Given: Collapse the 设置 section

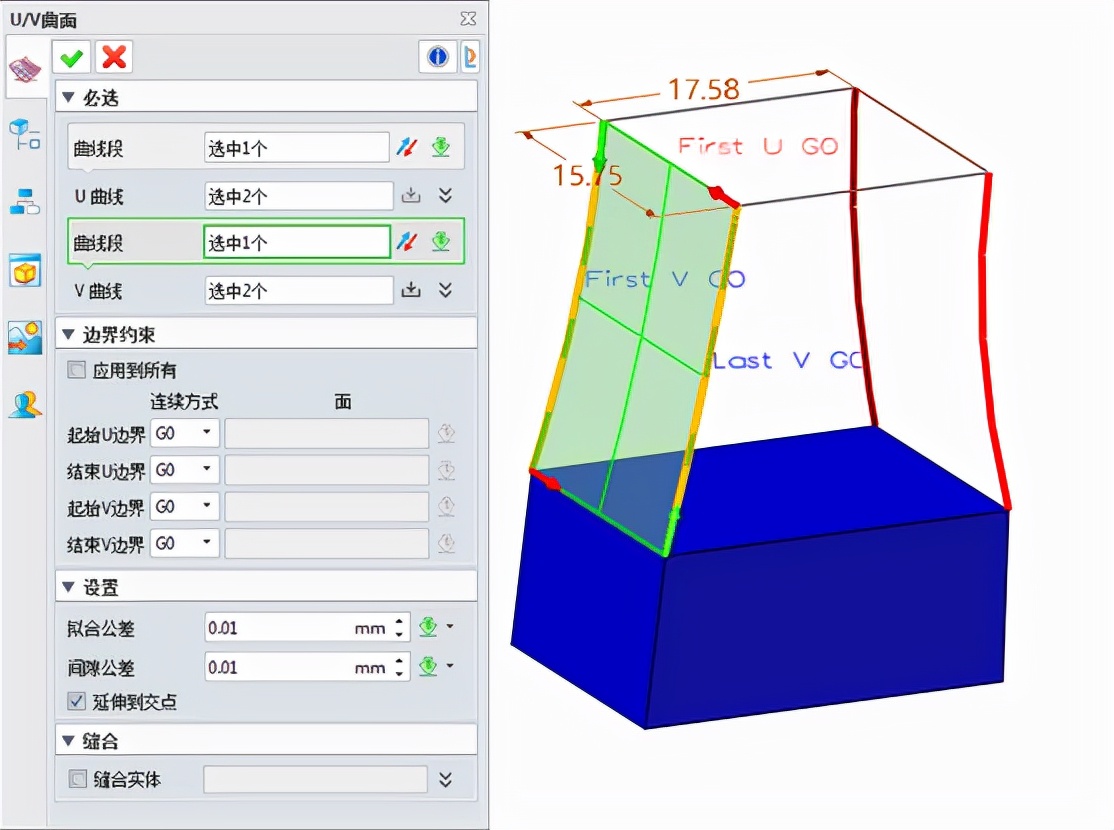Looking at the screenshot, I should pos(68,587).
